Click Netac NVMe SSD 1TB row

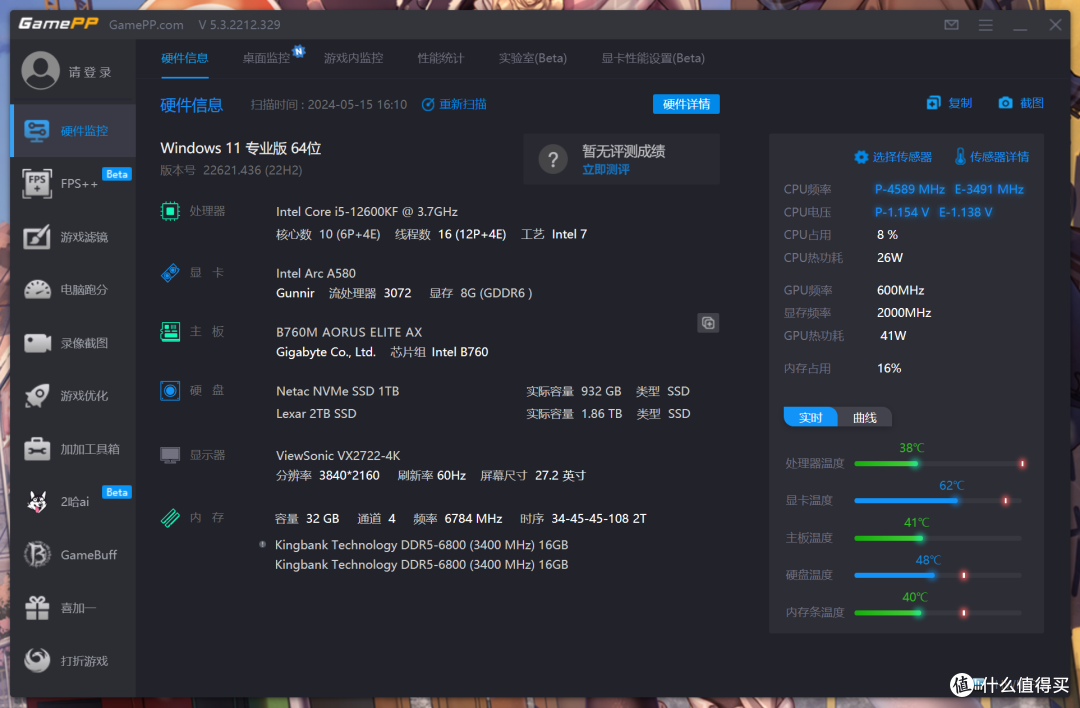click(483, 391)
